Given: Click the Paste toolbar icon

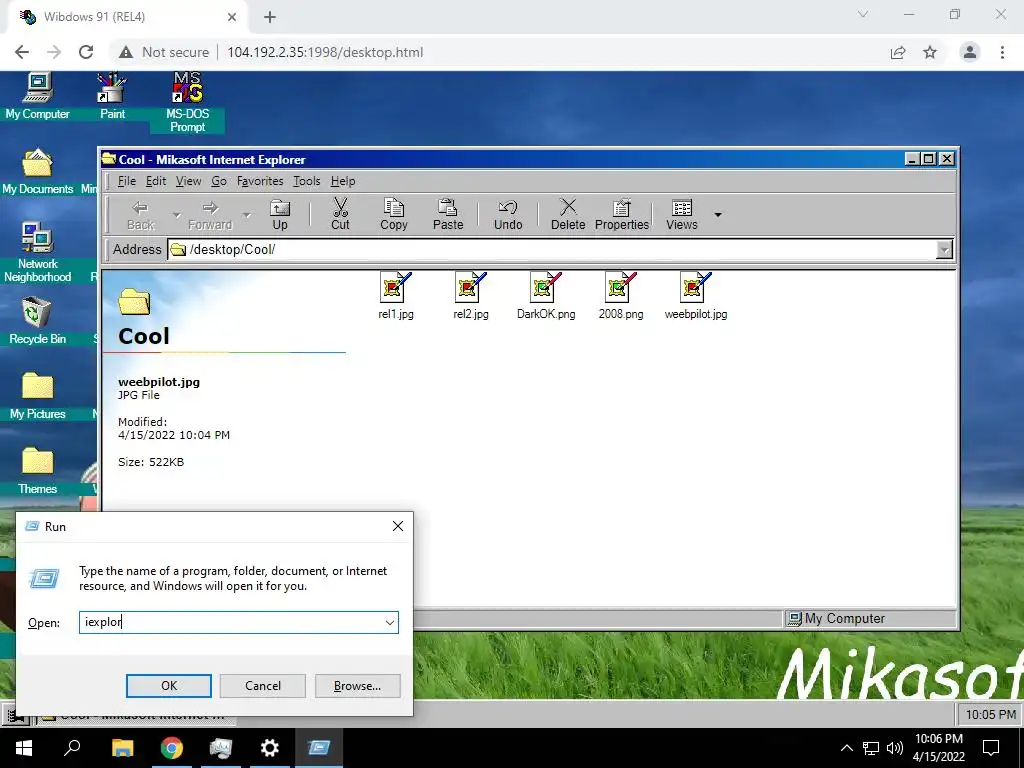Looking at the screenshot, I should pyautogui.click(x=448, y=215).
